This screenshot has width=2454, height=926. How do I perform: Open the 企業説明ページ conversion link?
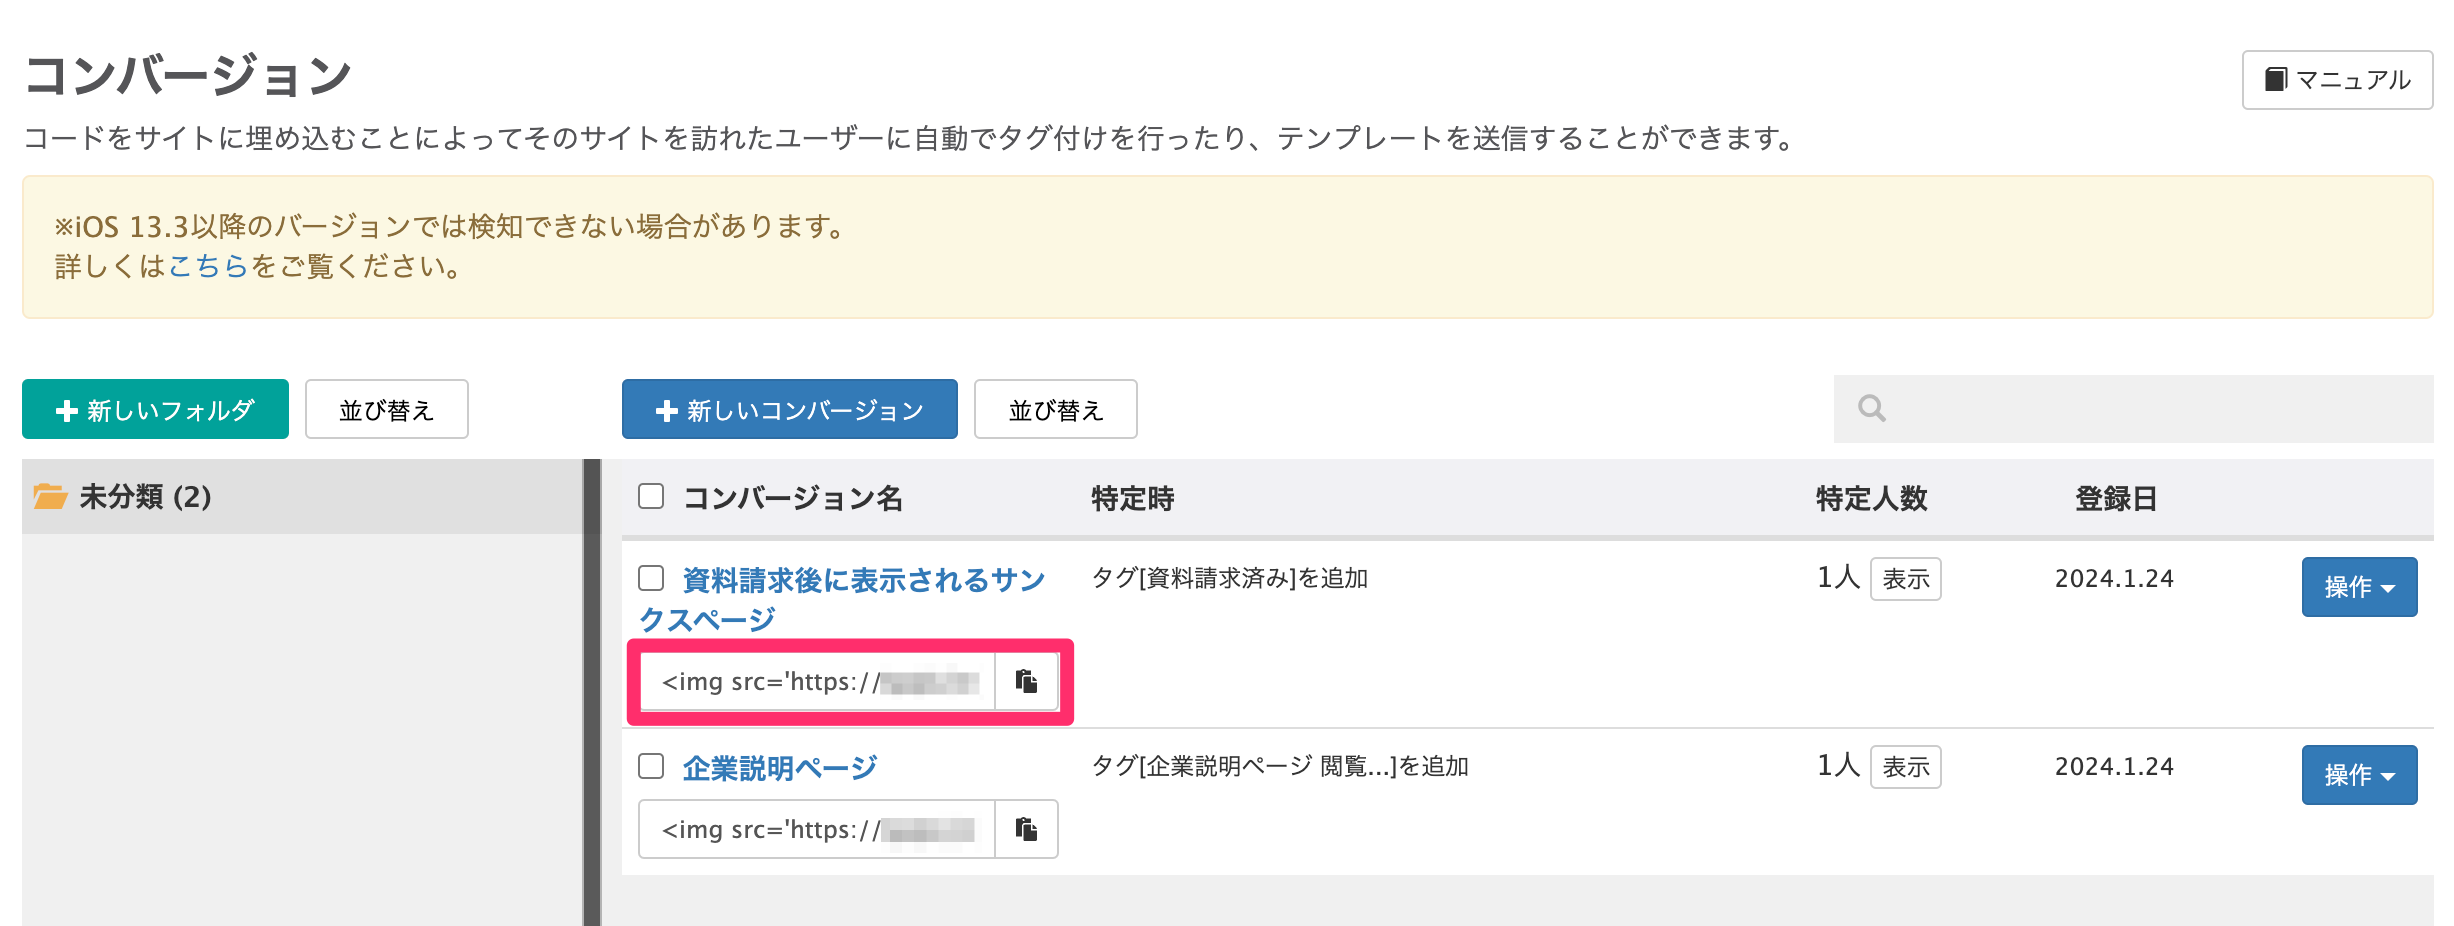coord(779,768)
